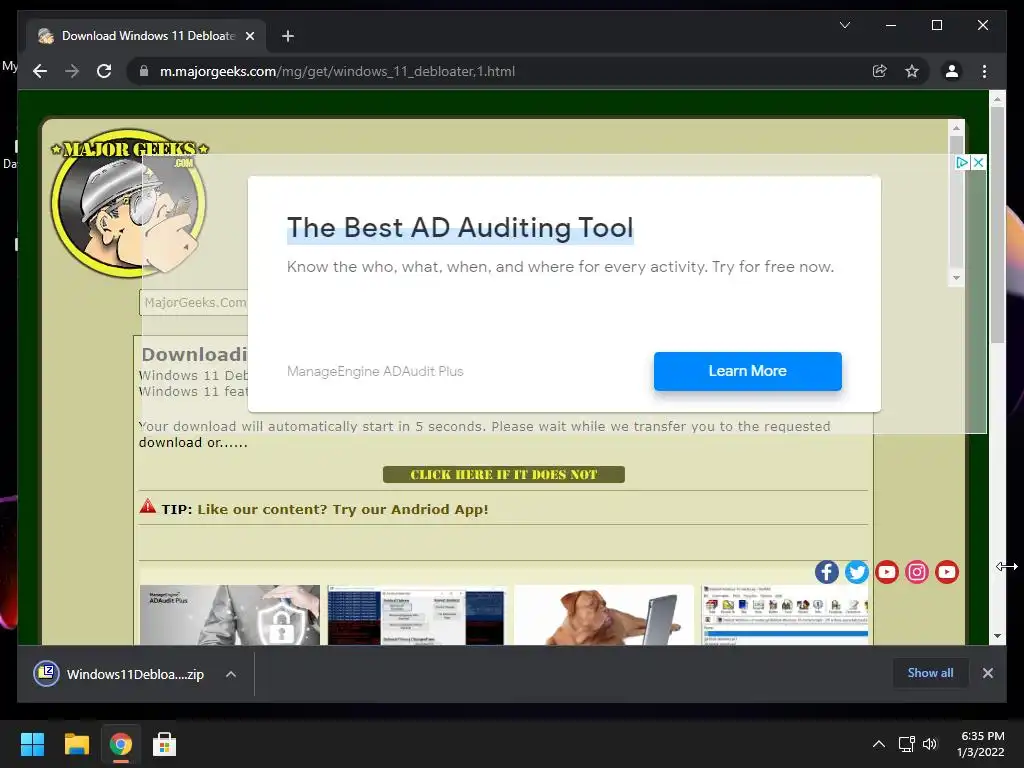Screen dimensions: 1024x768
Task: Open the volume speaker tray icon
Action: tap(929, 744)
